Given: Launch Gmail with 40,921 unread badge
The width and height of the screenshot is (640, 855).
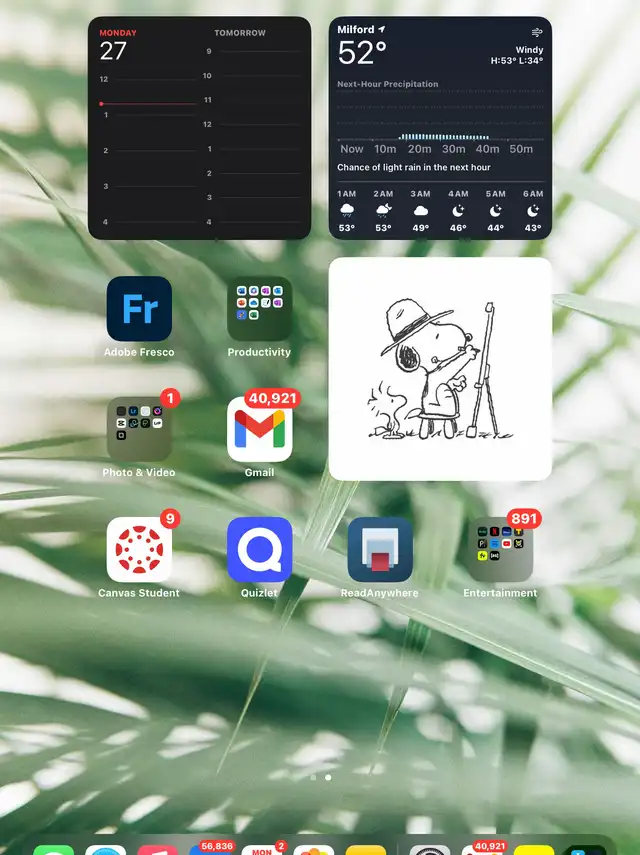Looking at the screenshot, I should (x=259, y=430).
